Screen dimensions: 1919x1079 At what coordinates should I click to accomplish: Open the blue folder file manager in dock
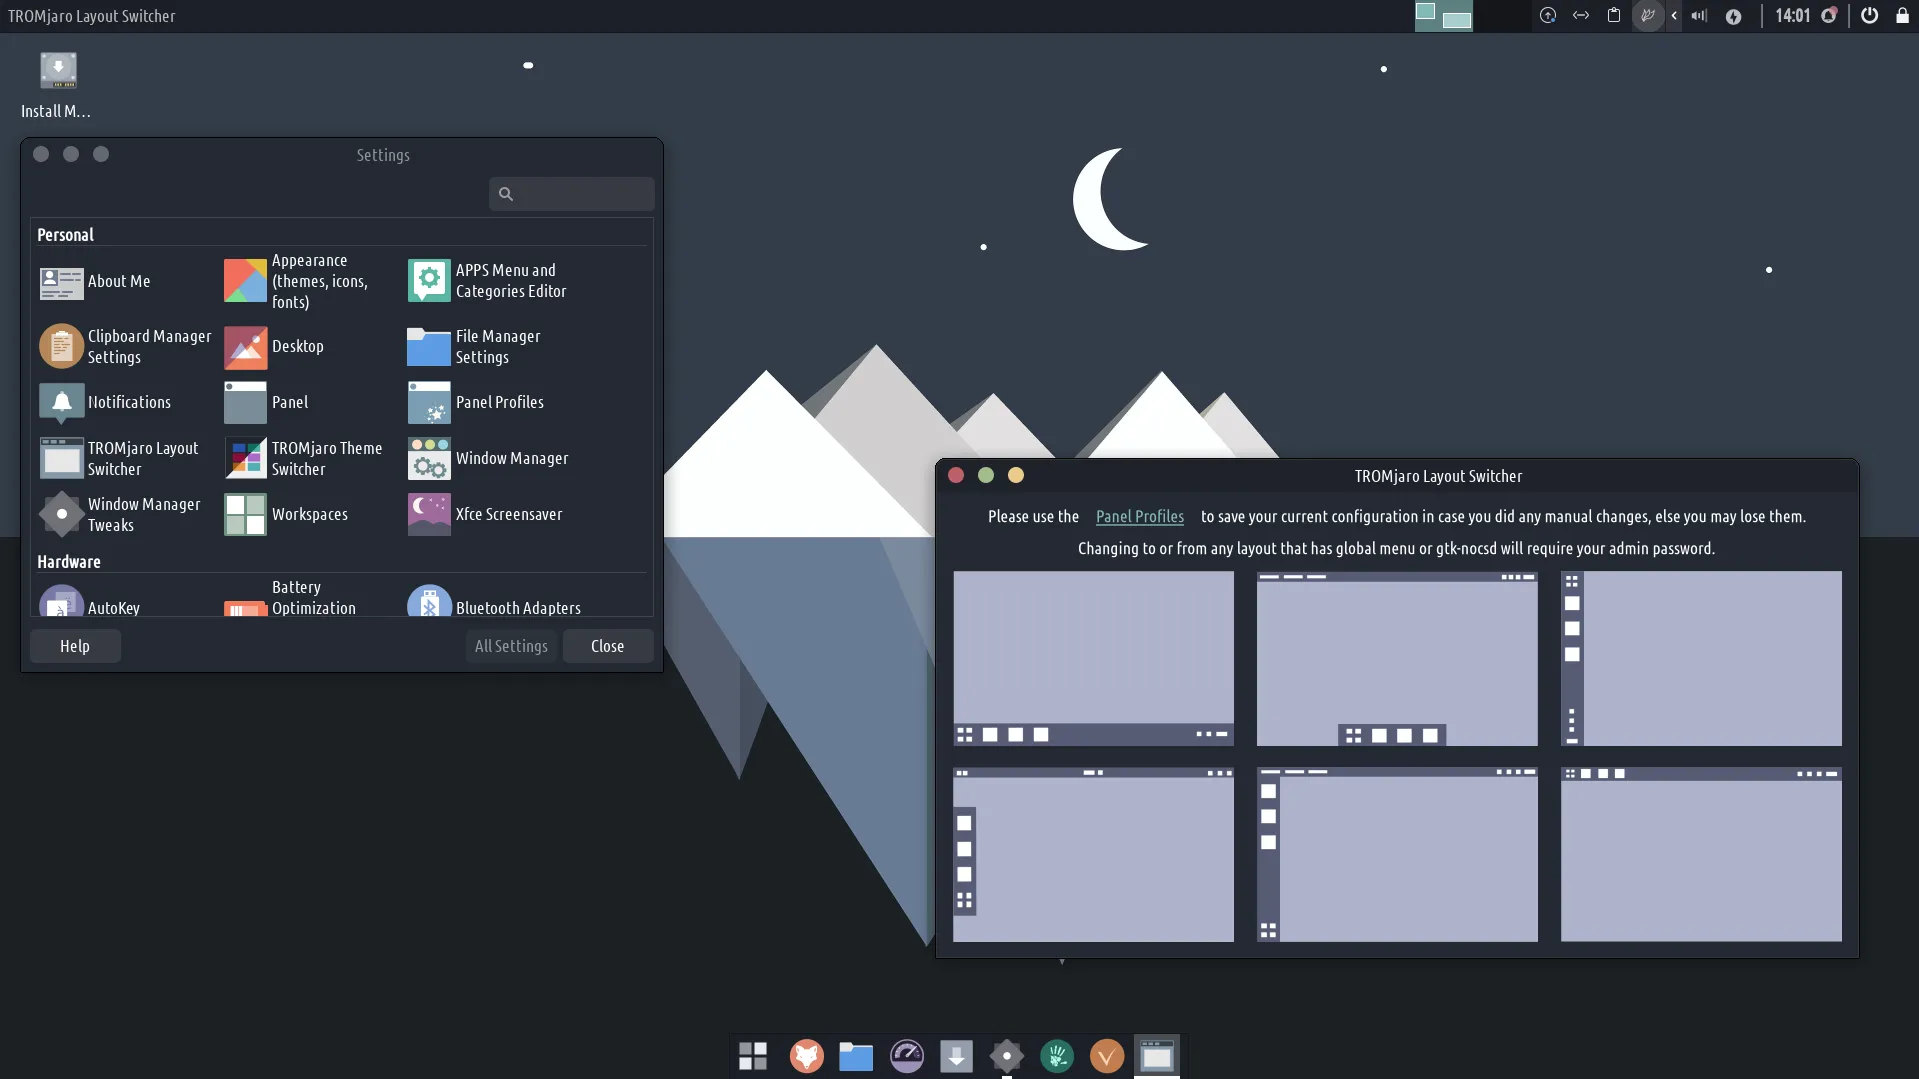click(856, 1056)
